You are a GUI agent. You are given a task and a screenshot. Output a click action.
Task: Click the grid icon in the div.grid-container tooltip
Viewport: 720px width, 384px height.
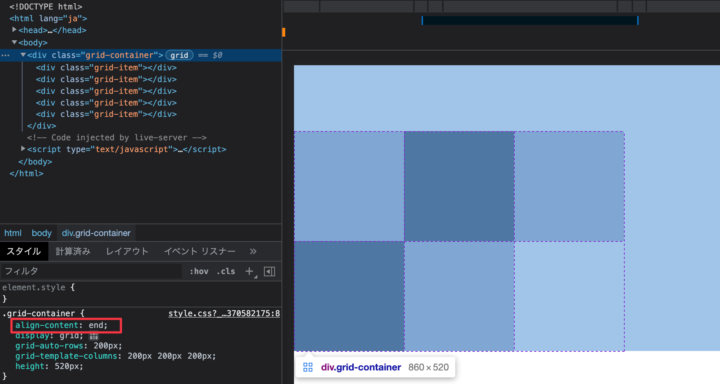pos(308,367)
